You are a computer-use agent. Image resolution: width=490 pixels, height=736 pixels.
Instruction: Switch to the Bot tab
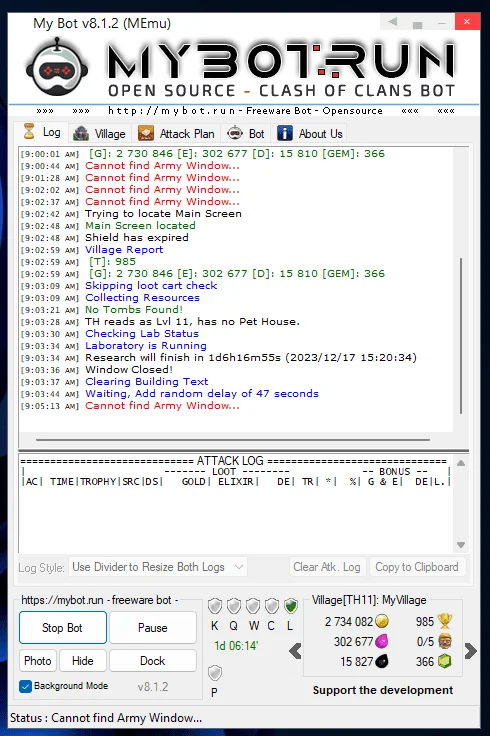[x=245, y=134]
